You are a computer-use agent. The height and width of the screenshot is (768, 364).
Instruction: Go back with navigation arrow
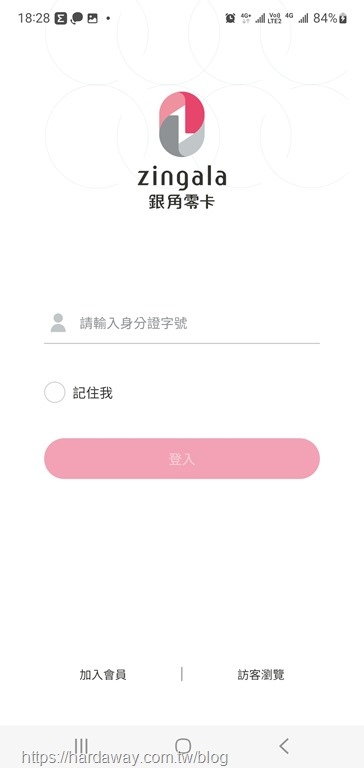(x=284, y=745)
